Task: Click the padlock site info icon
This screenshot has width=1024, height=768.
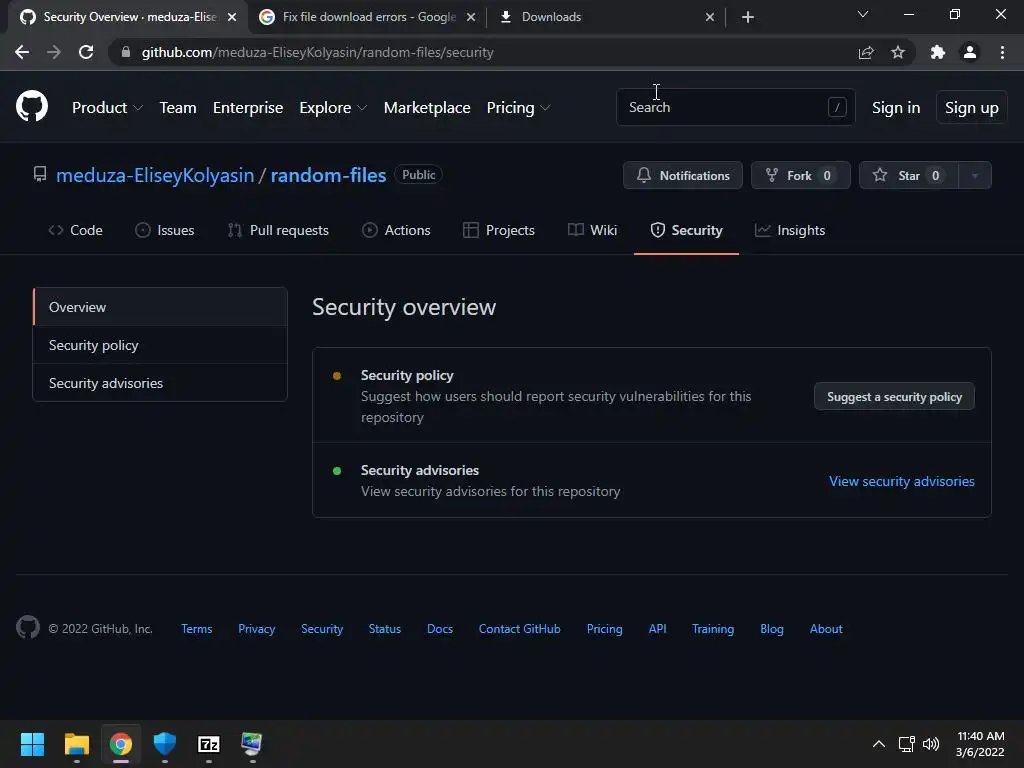Action: click(126, 52)
